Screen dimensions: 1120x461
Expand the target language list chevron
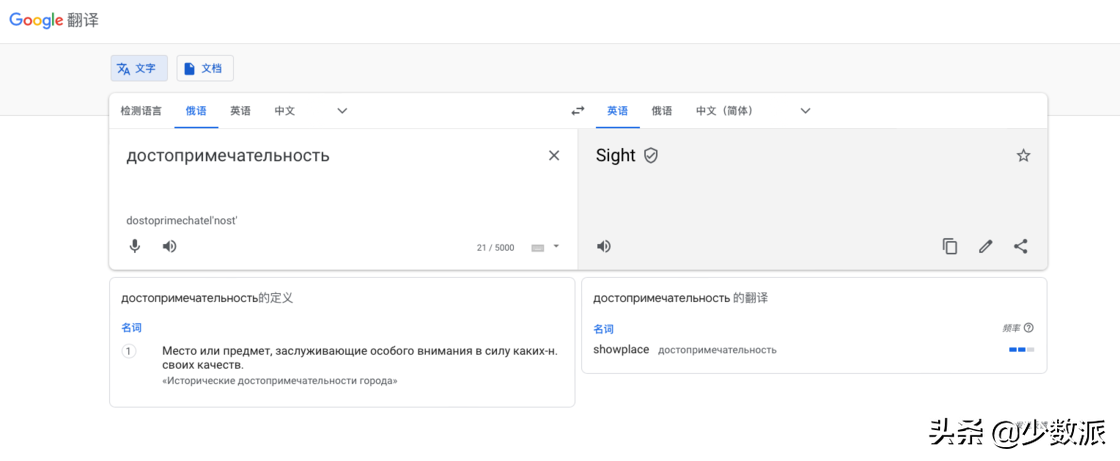click(805, 111)
